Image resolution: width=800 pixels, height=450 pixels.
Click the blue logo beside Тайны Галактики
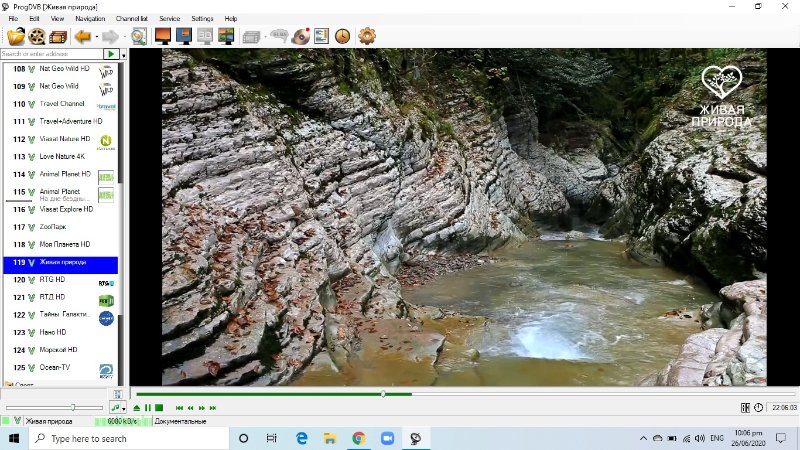point(106,318)
